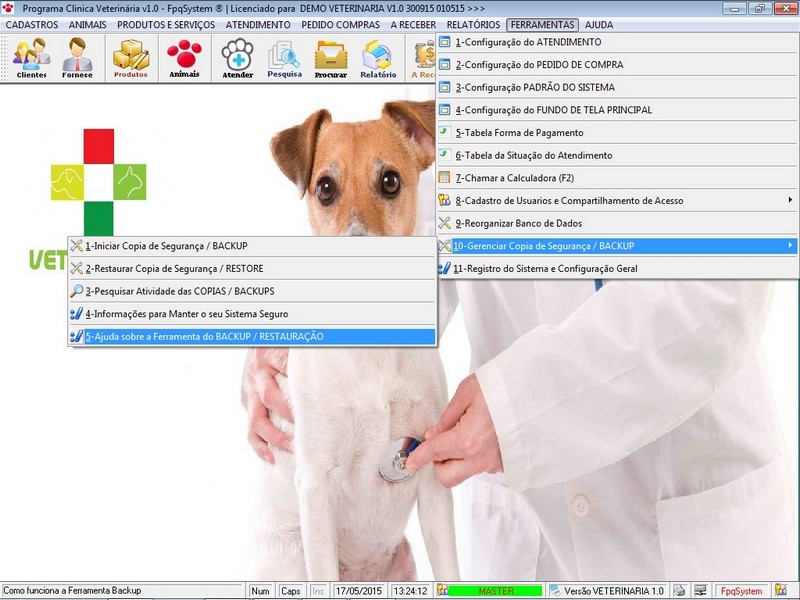Image resolution: width=800 pixels, height=600 pixels.
Task: Select 5-Tabela Forma de Pagamento
Action: [x=617, y=133]
